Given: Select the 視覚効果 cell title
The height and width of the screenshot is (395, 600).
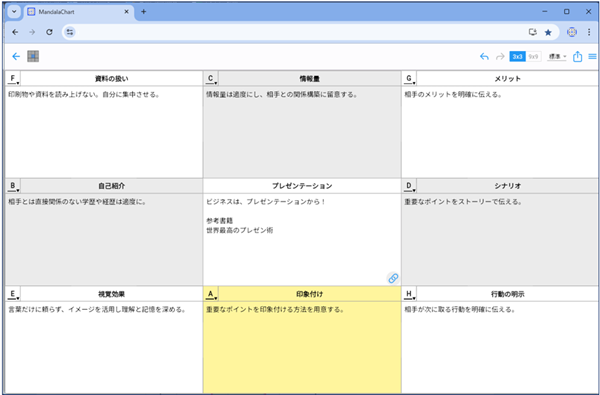Looking at the screenshot, I should click(x=111, y=294).
